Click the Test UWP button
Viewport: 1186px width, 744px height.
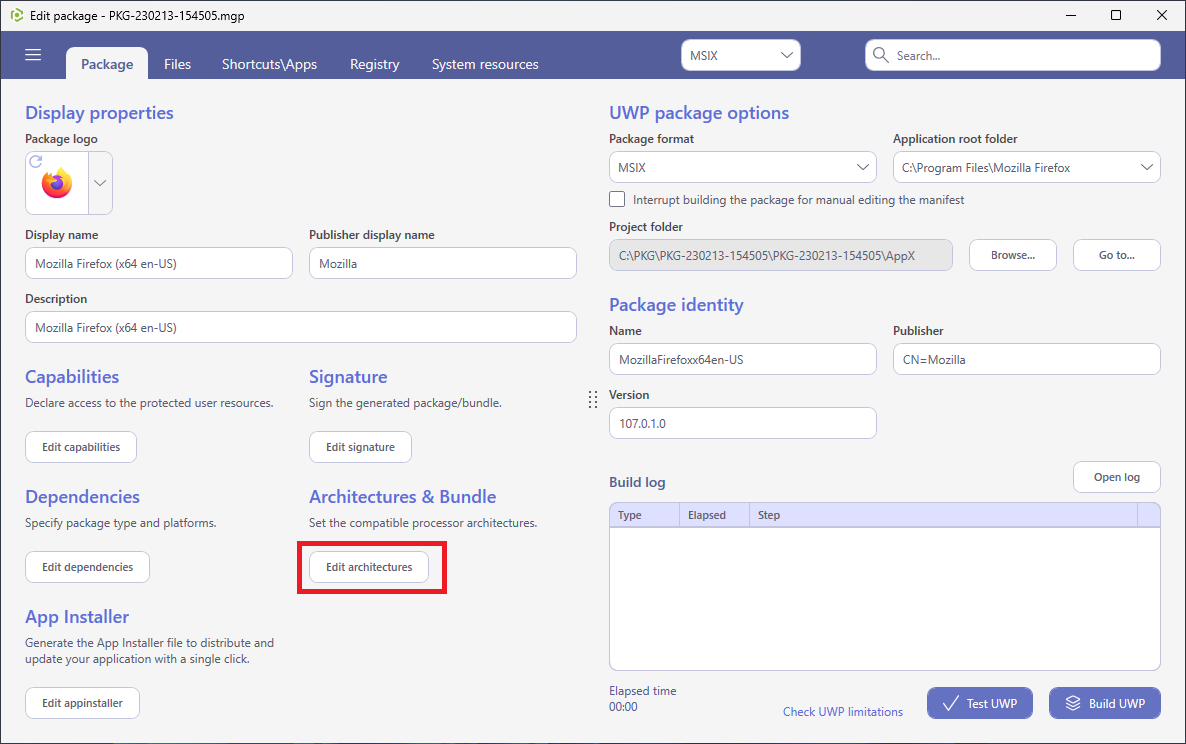point(980,703)
